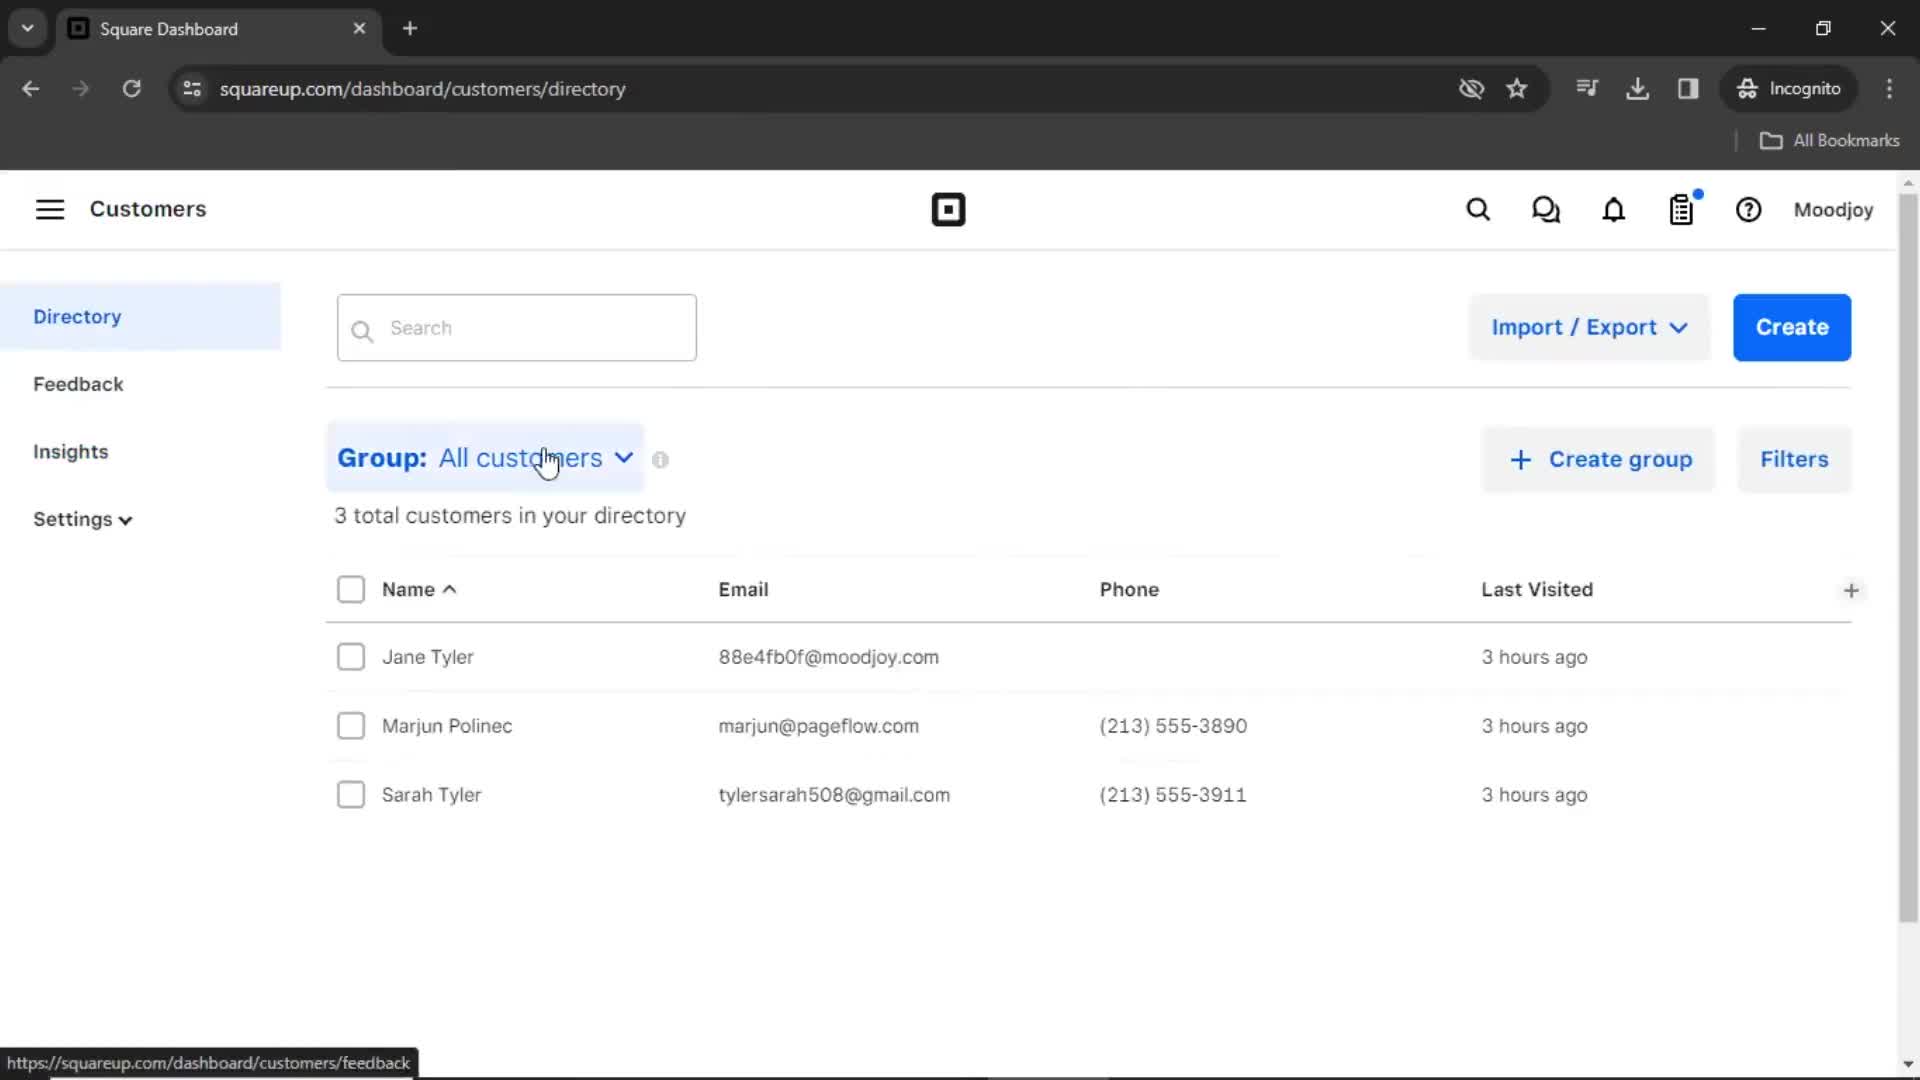Click the Create button
The width and height of the screenshot is (1920, 1080).
1792,327
